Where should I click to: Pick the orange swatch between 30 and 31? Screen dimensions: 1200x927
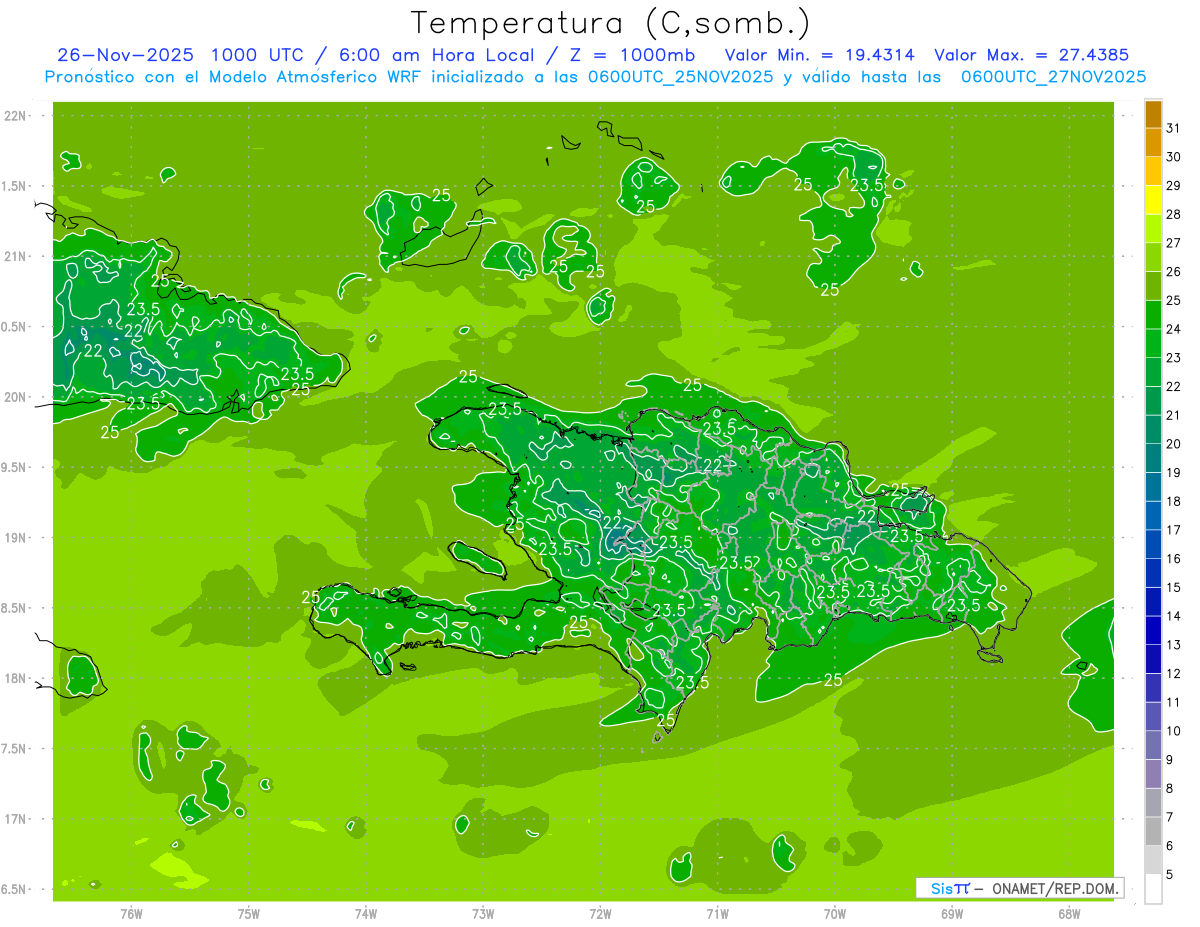(x=1153, y=143)
